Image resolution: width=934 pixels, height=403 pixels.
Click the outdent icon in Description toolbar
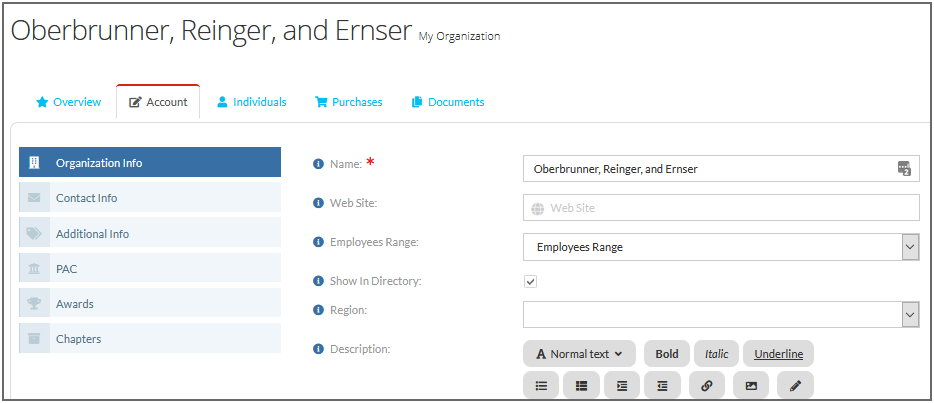pos(662,386)
